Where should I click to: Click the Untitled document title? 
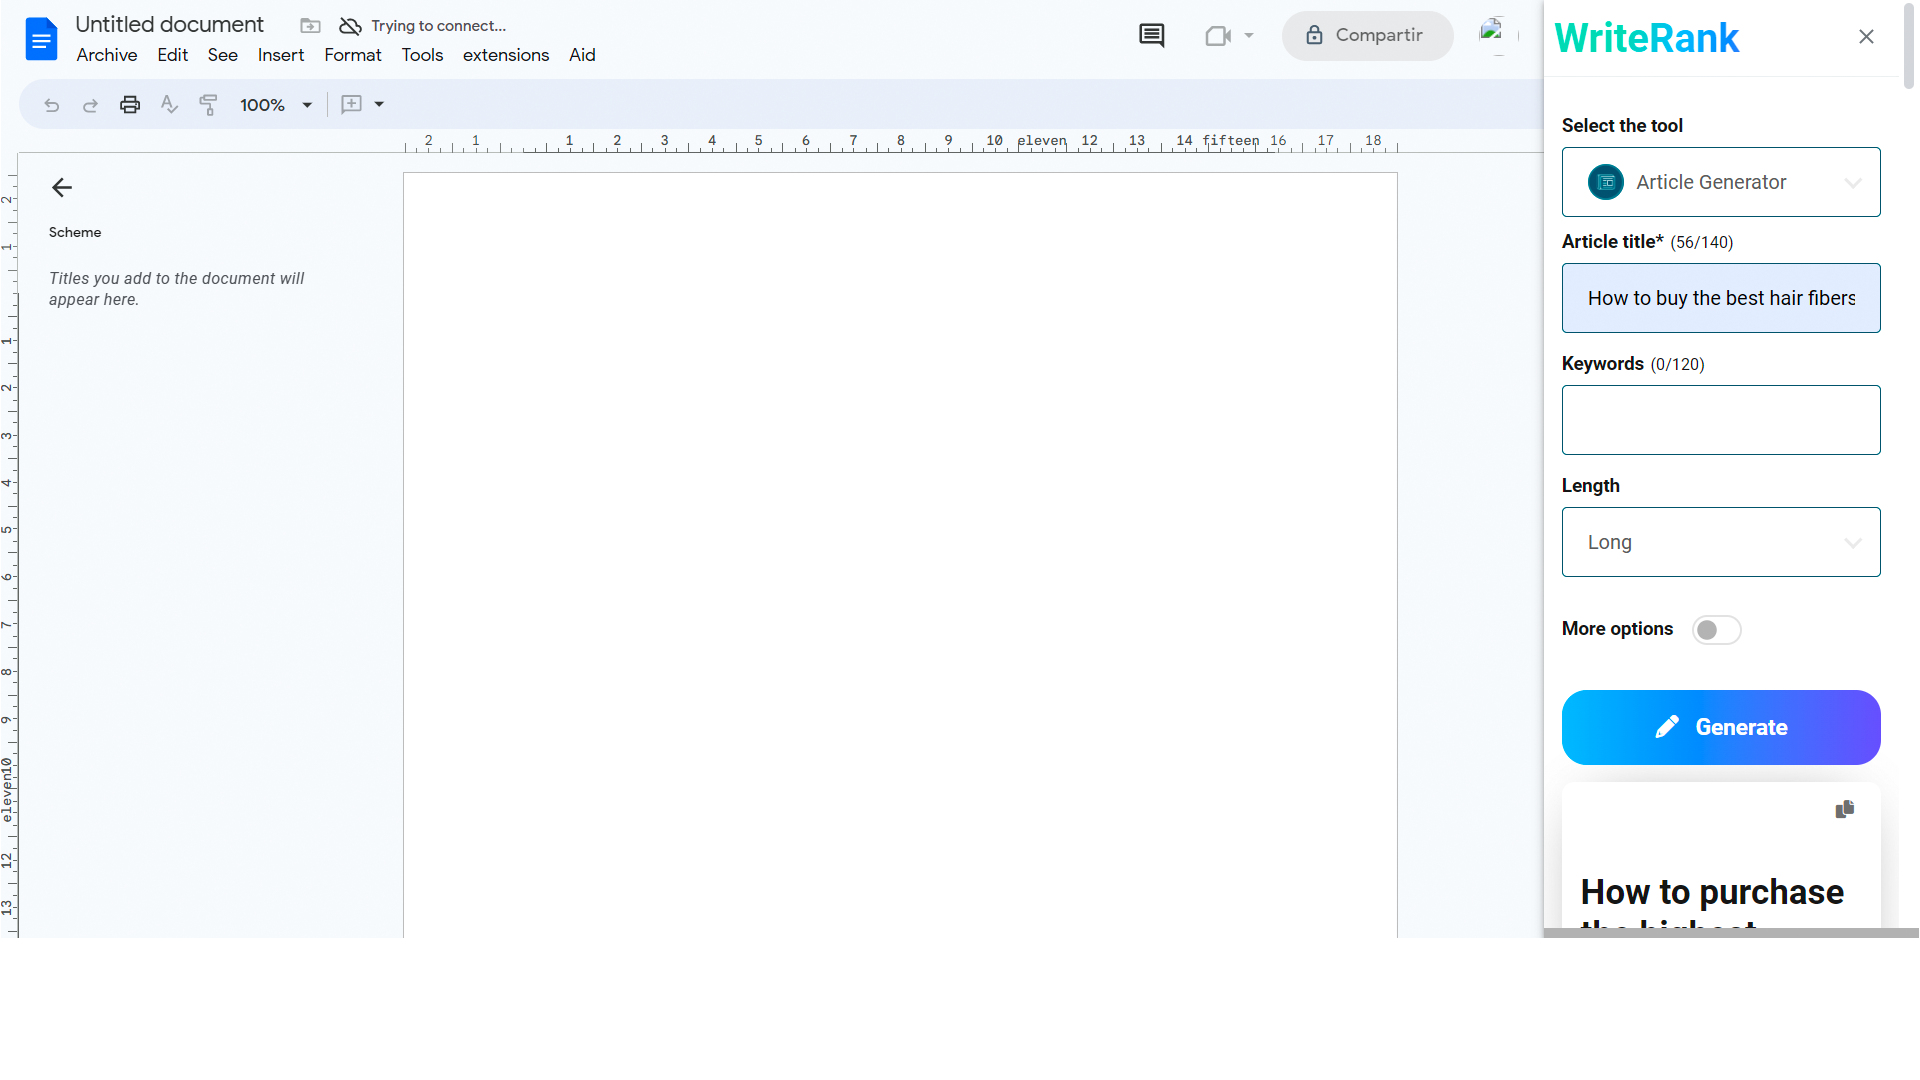point(170,25)
